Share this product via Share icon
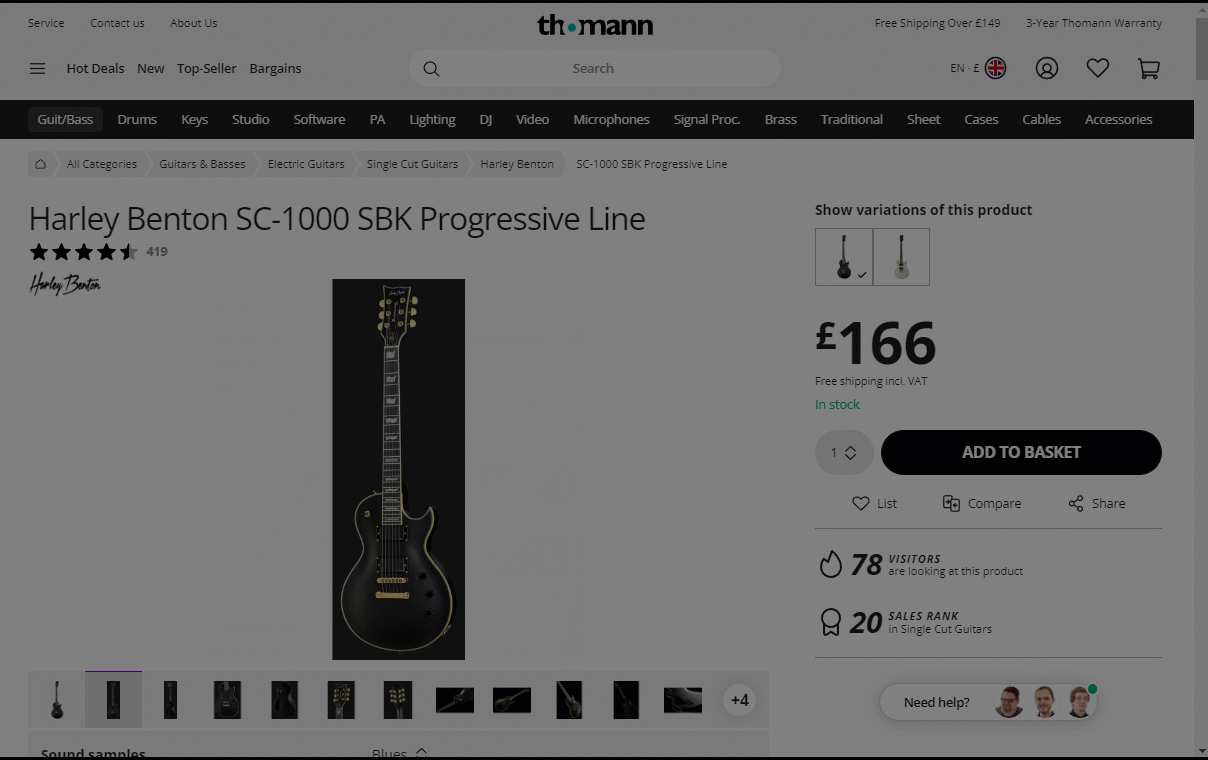This screenshot has height=760, width=1208. 1076,503
